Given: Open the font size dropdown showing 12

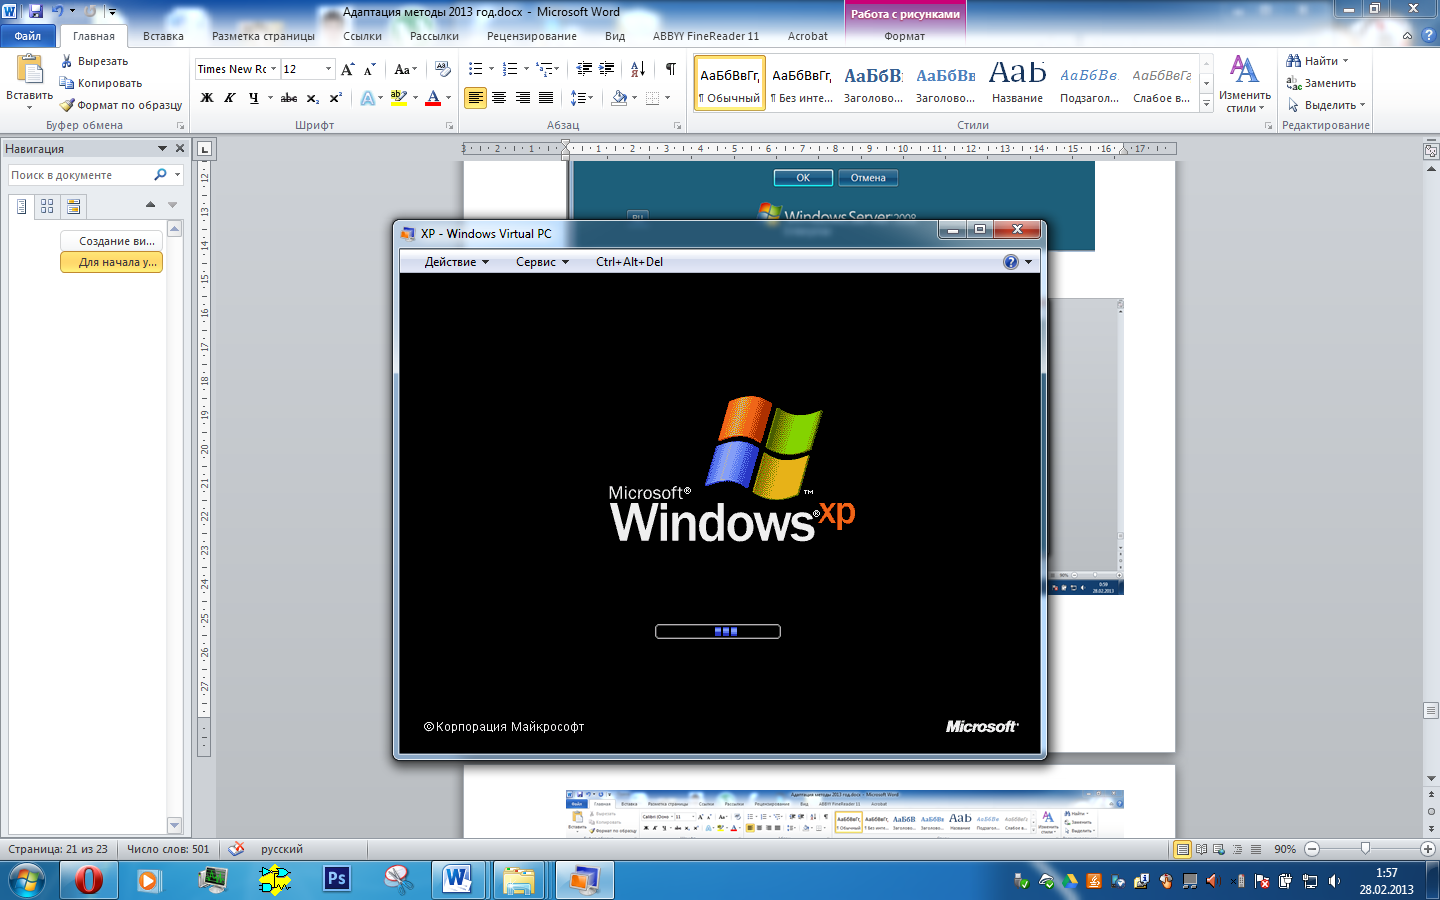Looking at the screenshot, I should tap(328, 69).
